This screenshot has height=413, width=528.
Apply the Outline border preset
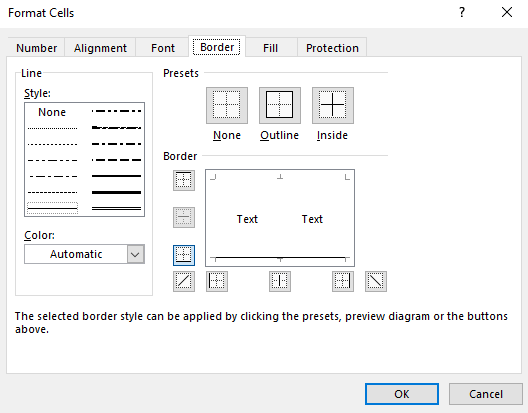(279, 105)
